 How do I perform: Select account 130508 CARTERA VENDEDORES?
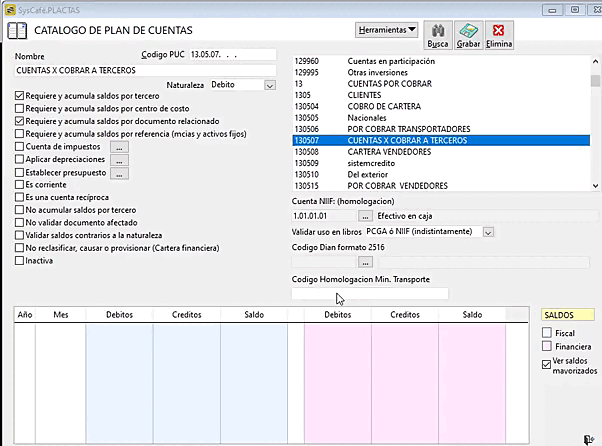click(x=441, y=152)
